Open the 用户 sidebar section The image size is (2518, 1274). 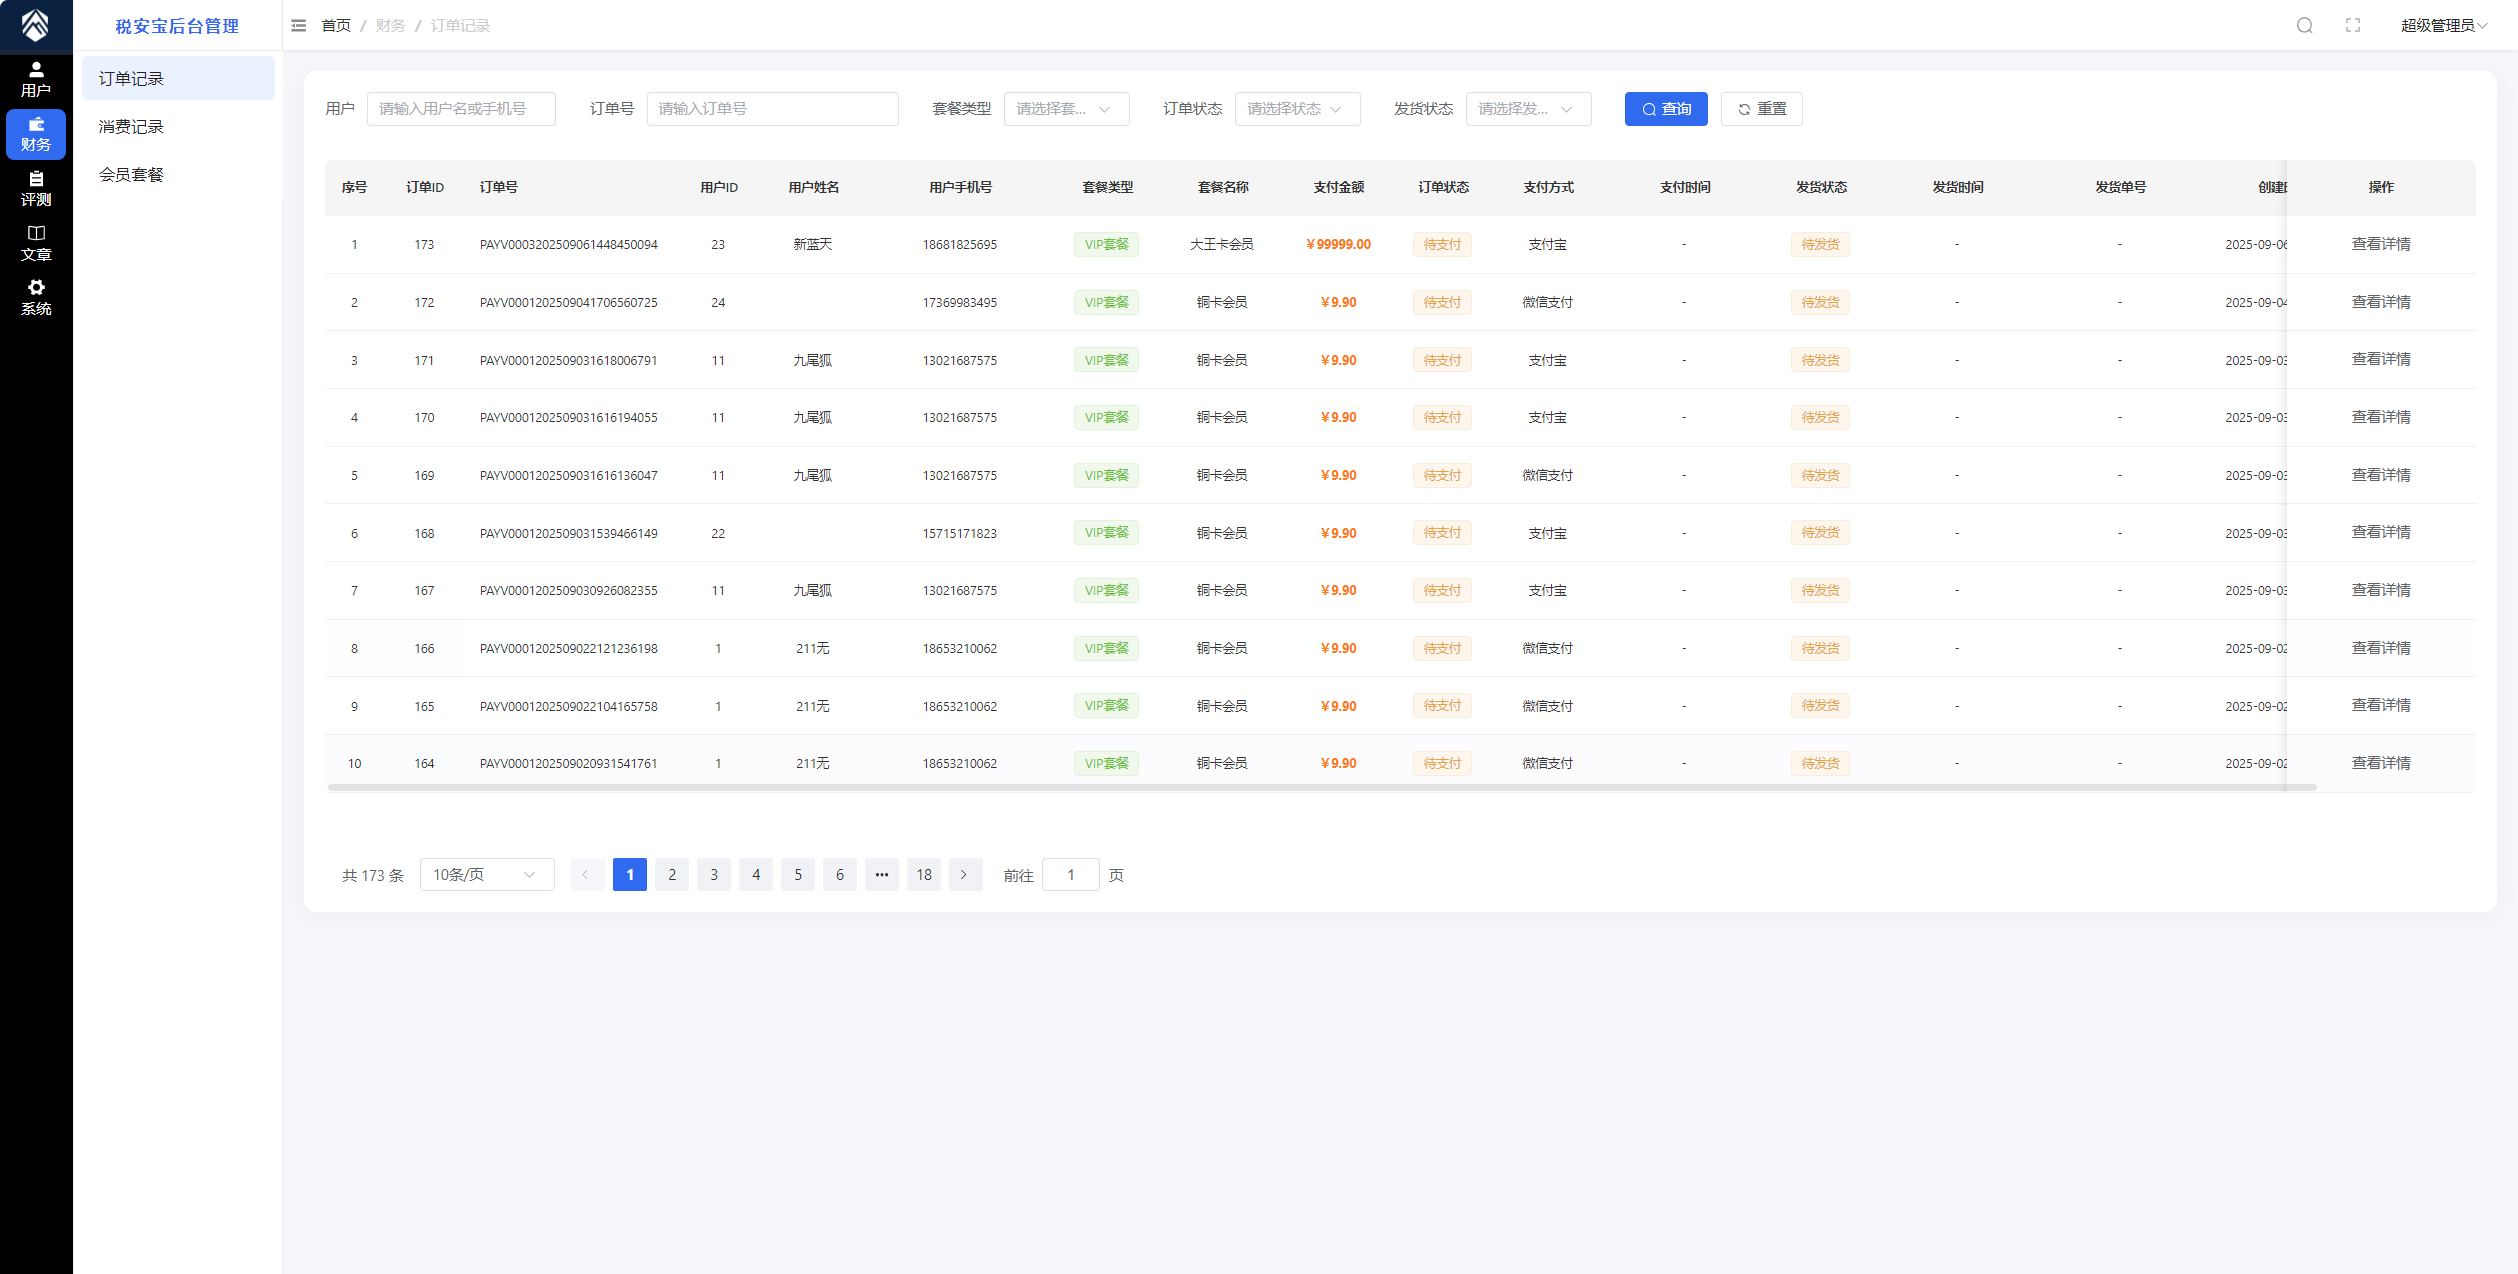(x=36, y=79)
